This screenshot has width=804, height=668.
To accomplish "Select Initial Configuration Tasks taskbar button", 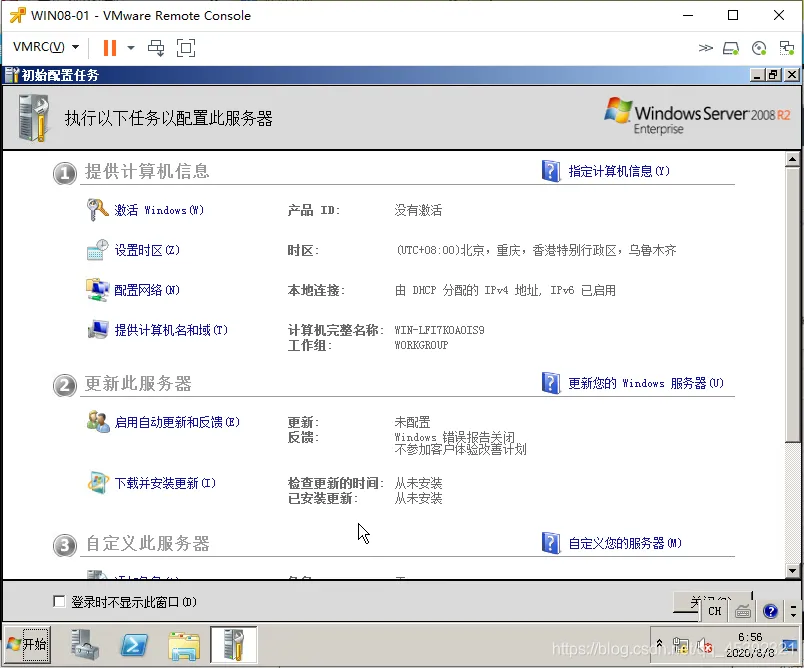I will (x=233, y=644).
